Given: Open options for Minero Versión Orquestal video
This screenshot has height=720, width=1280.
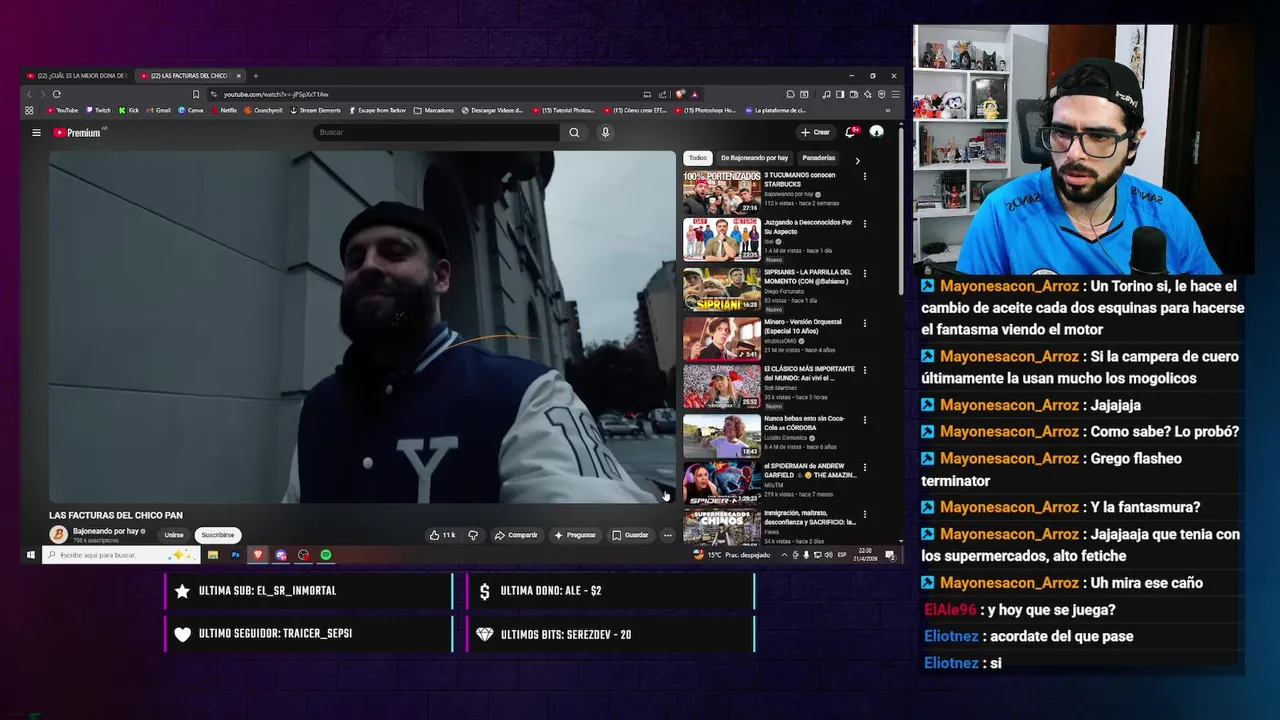Looking at the screenshot, I should click(x=865, y=322).
